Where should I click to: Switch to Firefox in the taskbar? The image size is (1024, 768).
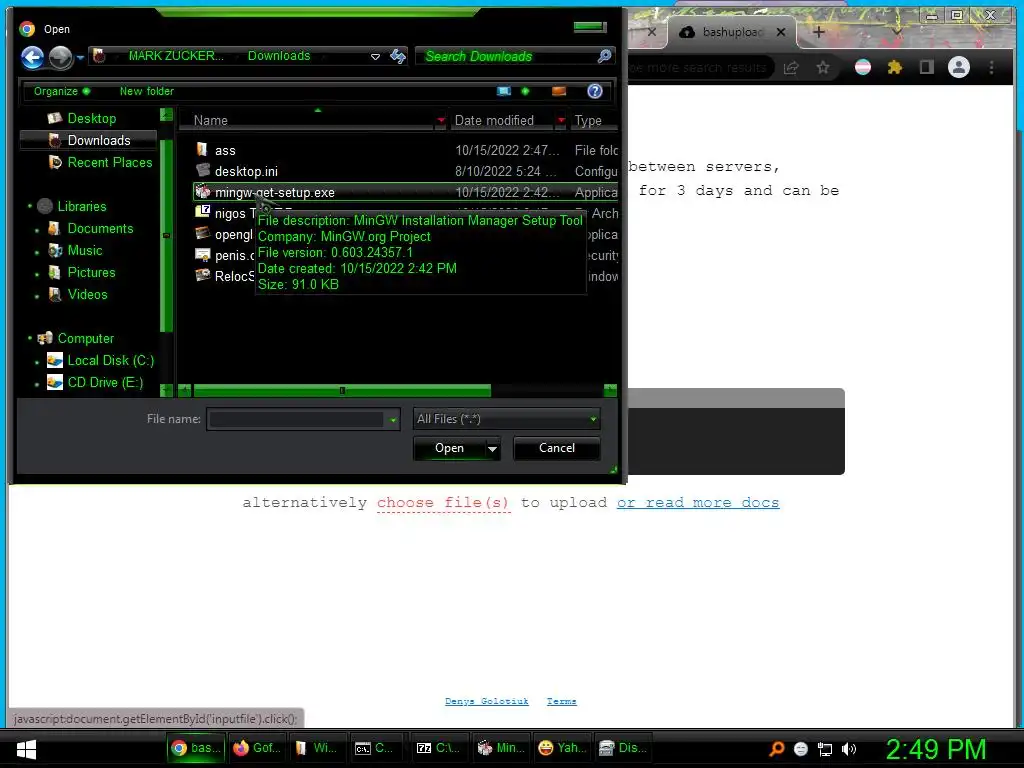(x=256, y=748)
